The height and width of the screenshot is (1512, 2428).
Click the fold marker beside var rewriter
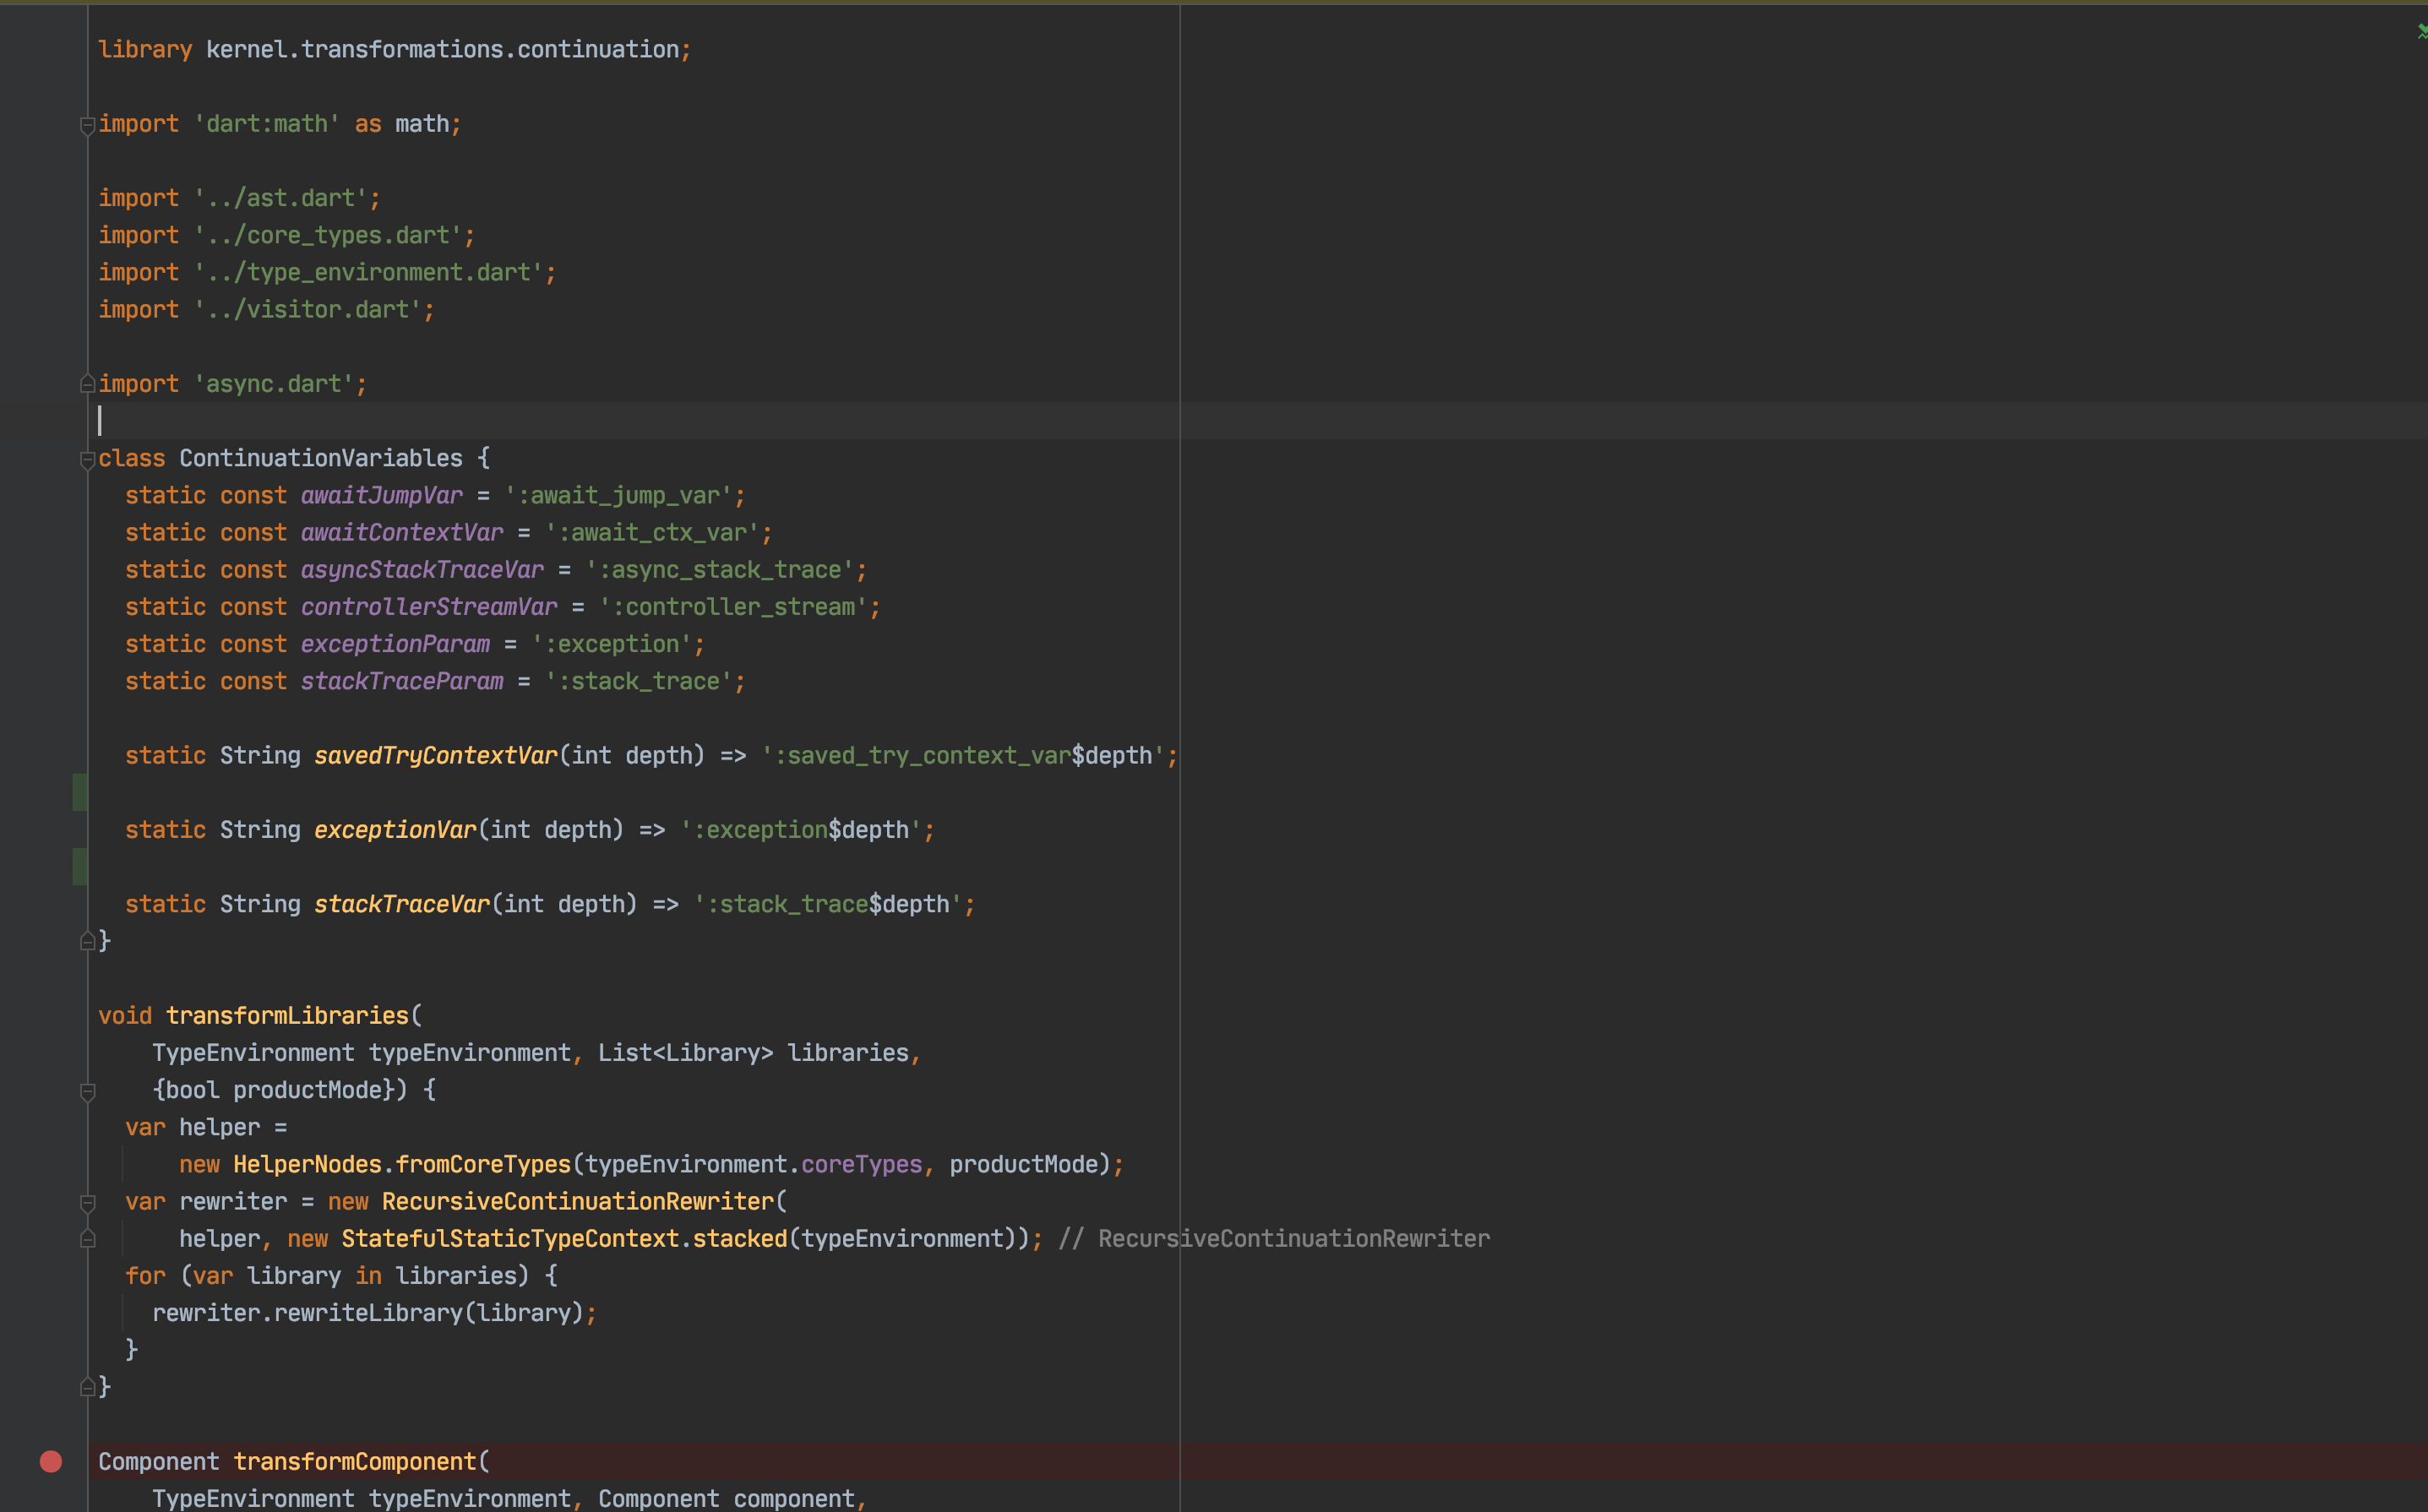tap(88, 1202)
